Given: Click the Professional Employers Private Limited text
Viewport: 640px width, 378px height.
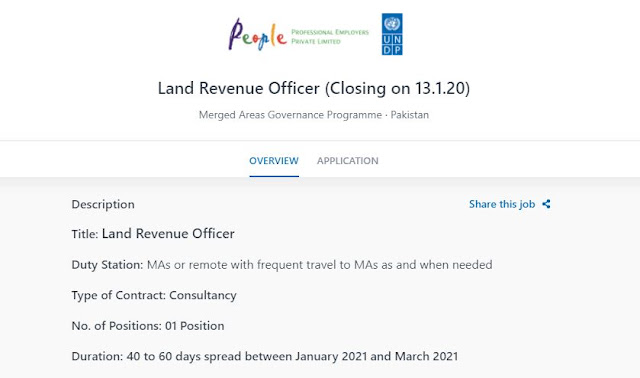Looking at the screenshot, I should [330, 37].
